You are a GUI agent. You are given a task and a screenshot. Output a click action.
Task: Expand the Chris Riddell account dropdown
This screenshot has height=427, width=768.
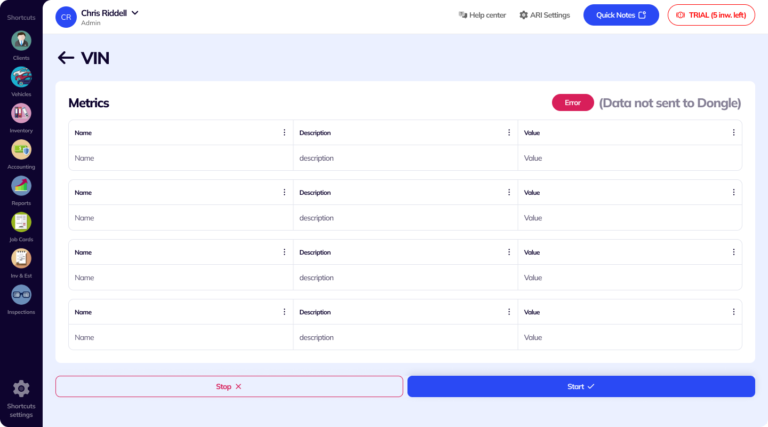tap(135, 12)
